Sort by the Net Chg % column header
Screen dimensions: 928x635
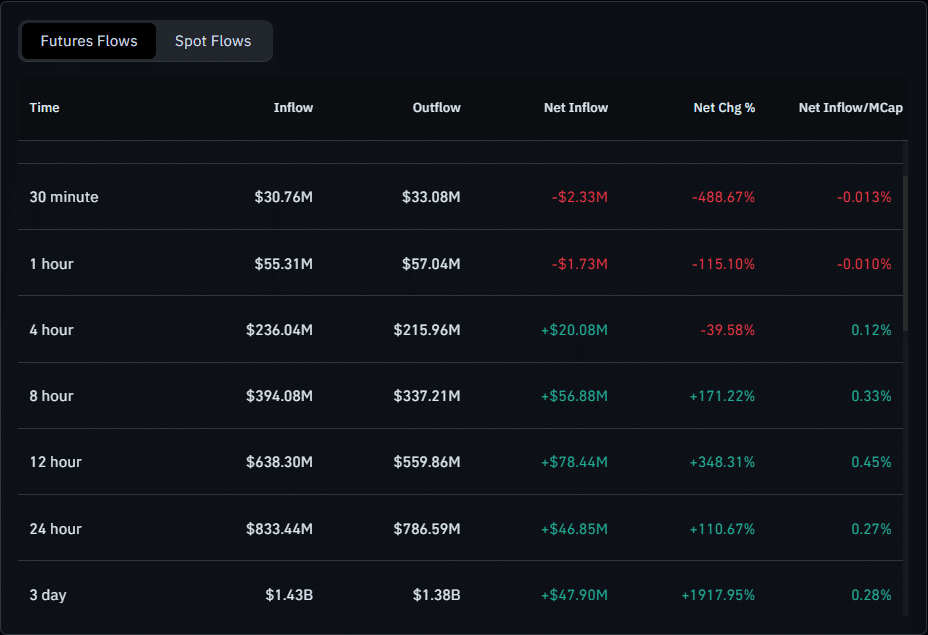tap(724, 107)
